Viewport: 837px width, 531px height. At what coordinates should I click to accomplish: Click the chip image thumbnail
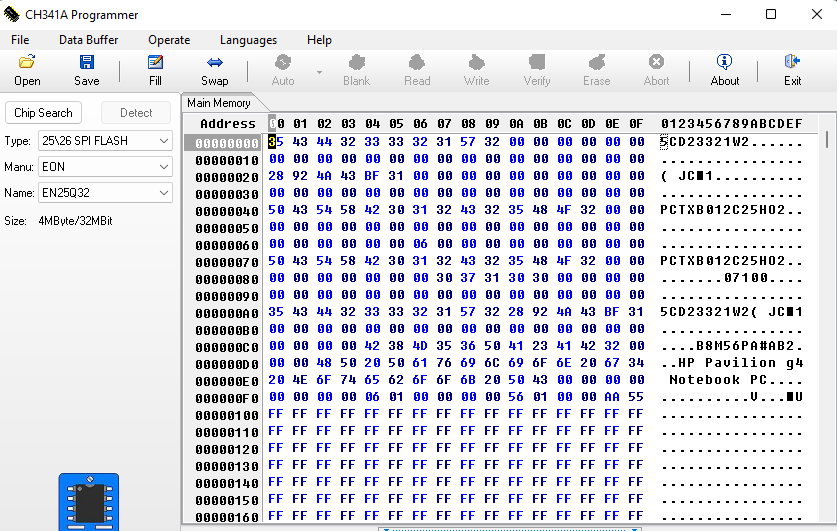(x=88, y=501)
